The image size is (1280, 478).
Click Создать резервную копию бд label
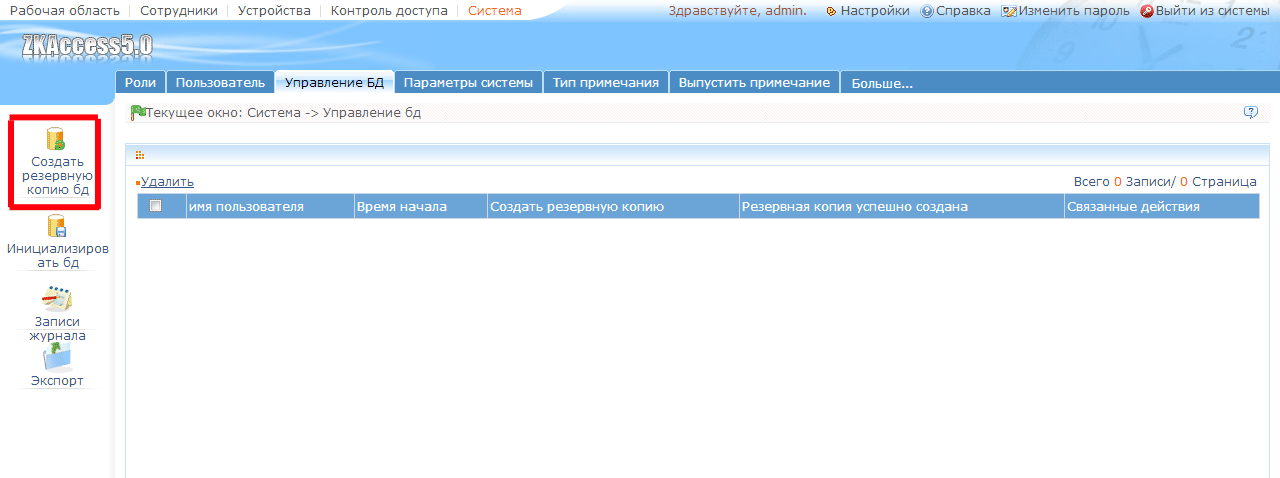pos(57,175)
